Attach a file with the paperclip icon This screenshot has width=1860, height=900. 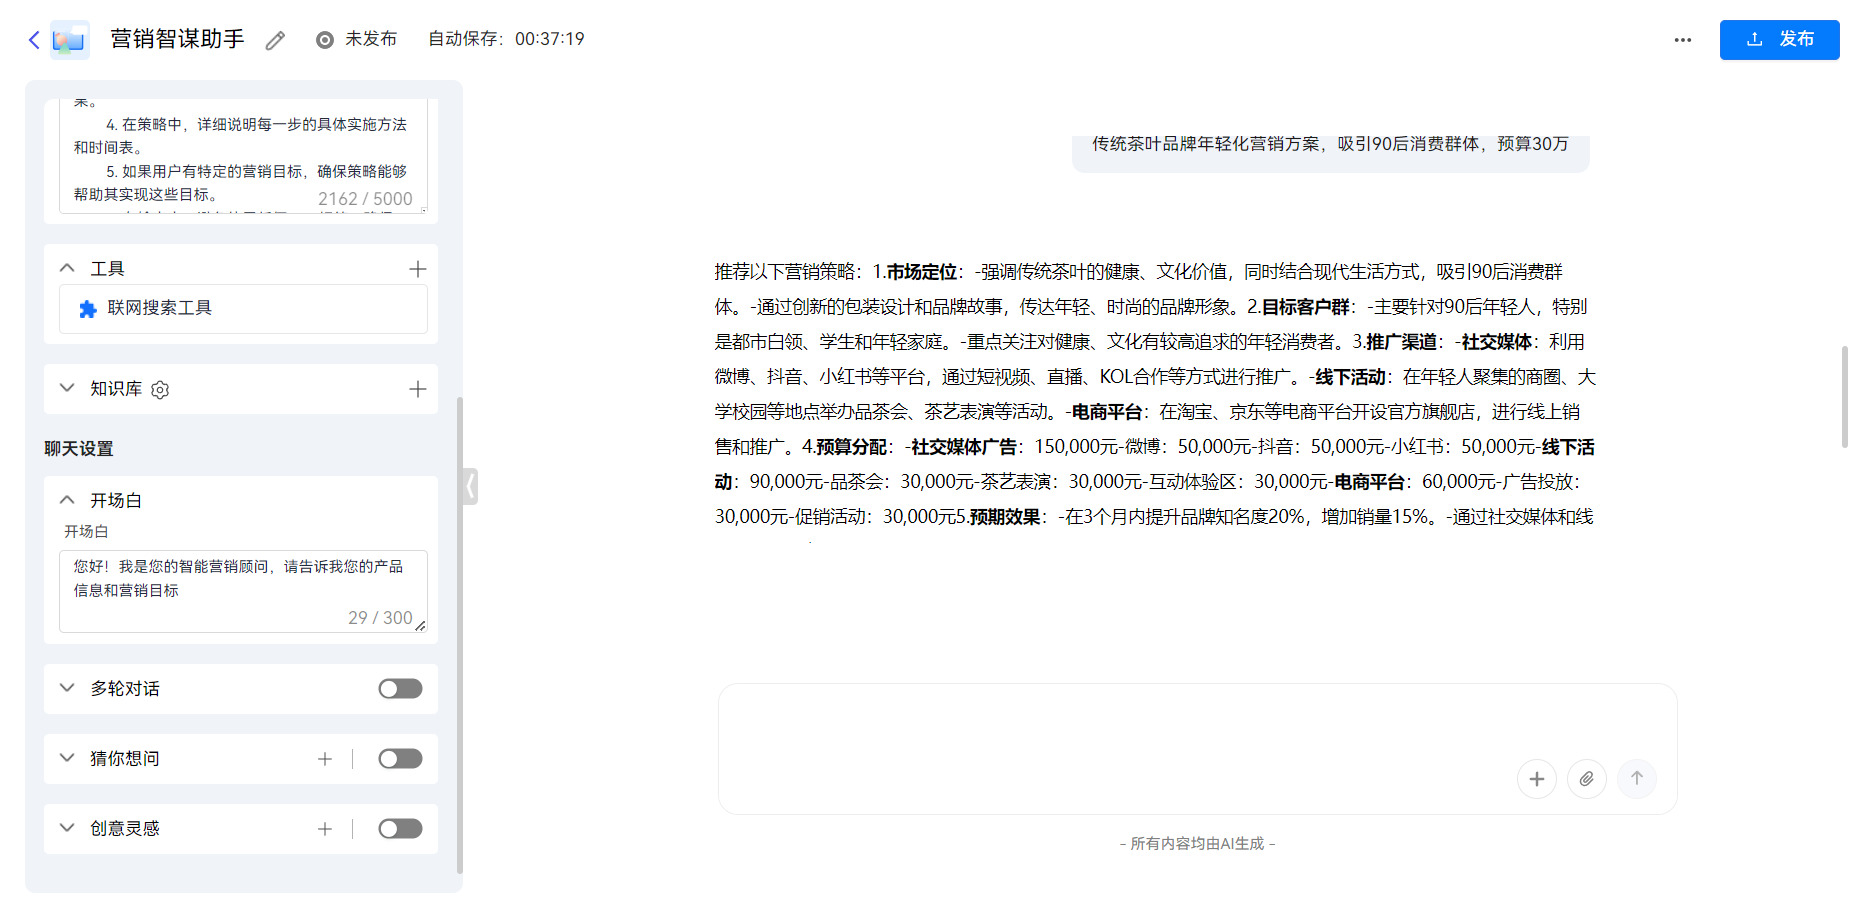click(1587, 778)
